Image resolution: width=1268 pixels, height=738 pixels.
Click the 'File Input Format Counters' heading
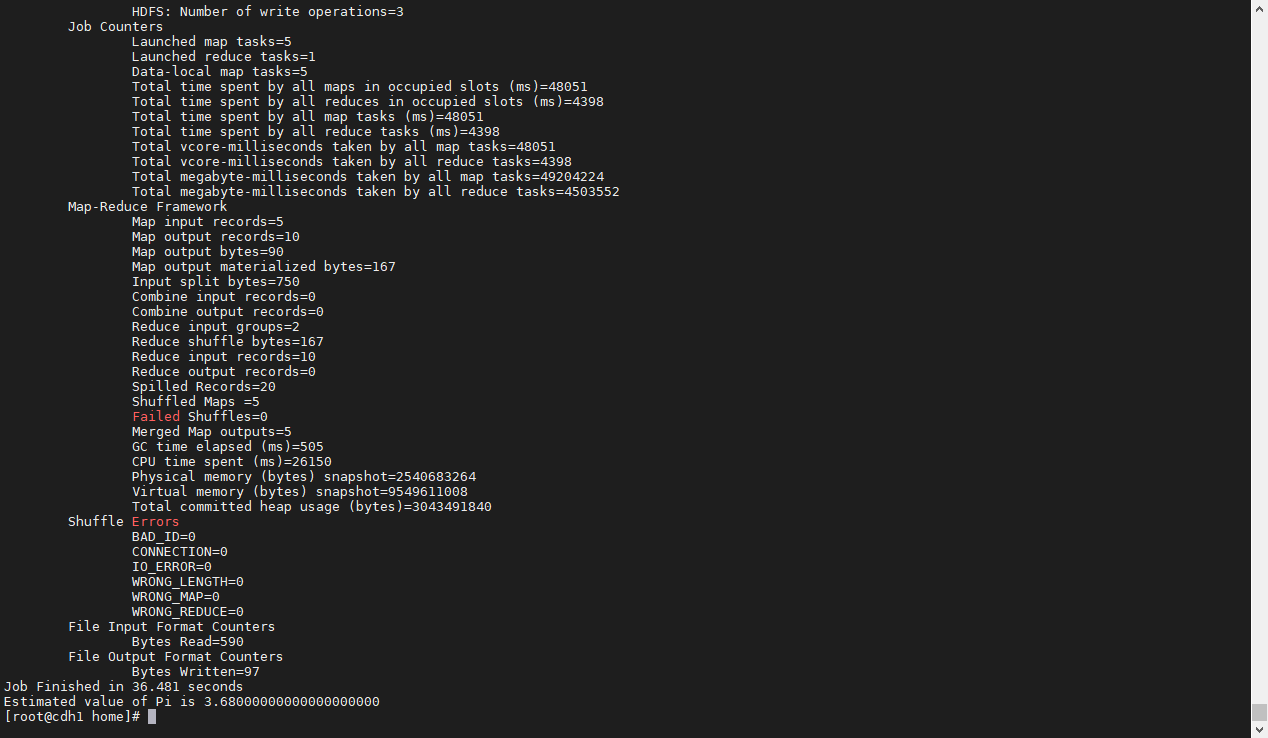pyautogui.click(x=172, y=627)
